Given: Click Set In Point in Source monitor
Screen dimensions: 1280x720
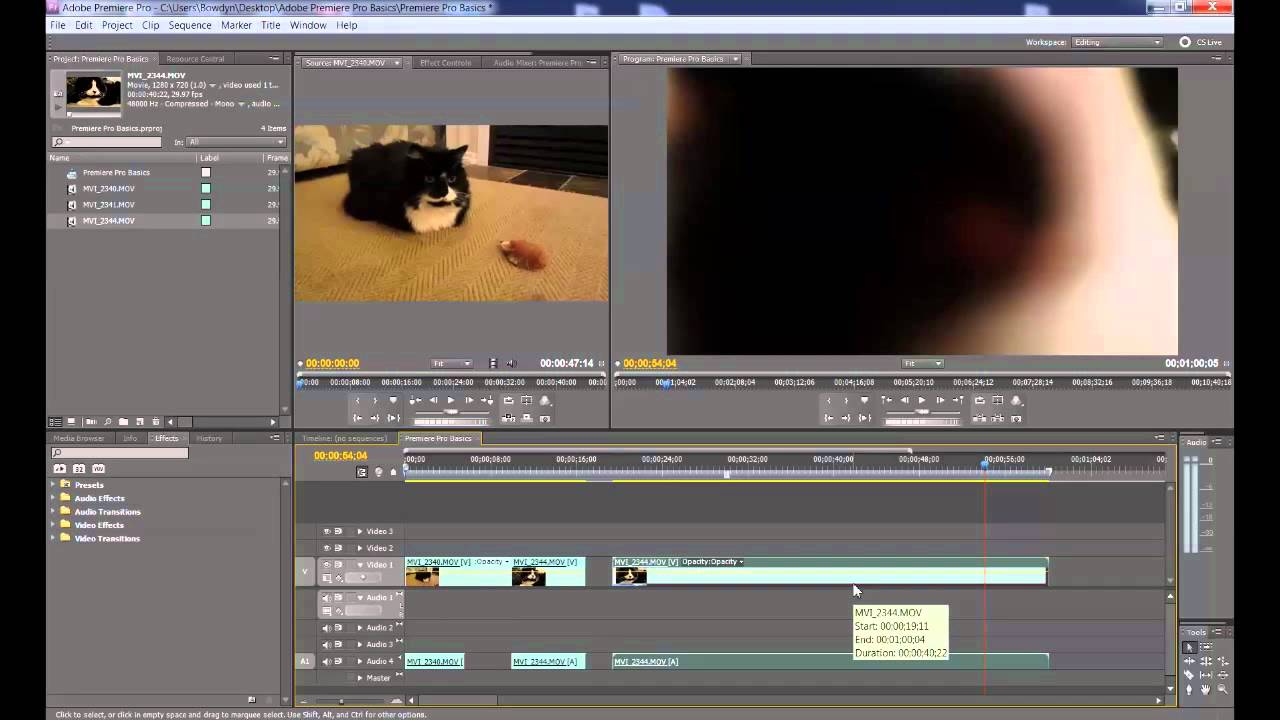Looking at the screenshot, I should click(x=357, y=400).
